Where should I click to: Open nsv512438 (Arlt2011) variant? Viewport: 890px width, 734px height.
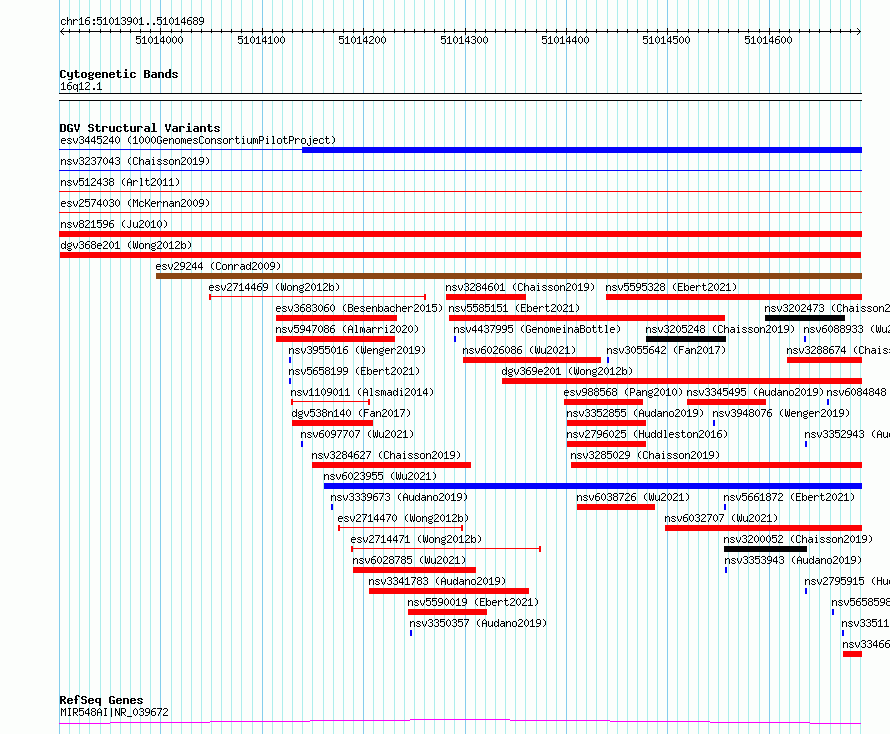pos(120,182)
